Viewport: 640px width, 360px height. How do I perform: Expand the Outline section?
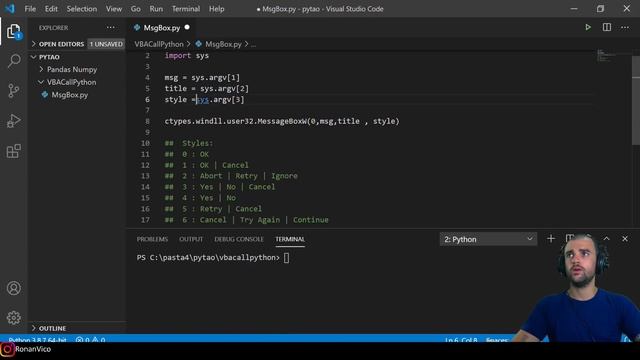[49, 328]
